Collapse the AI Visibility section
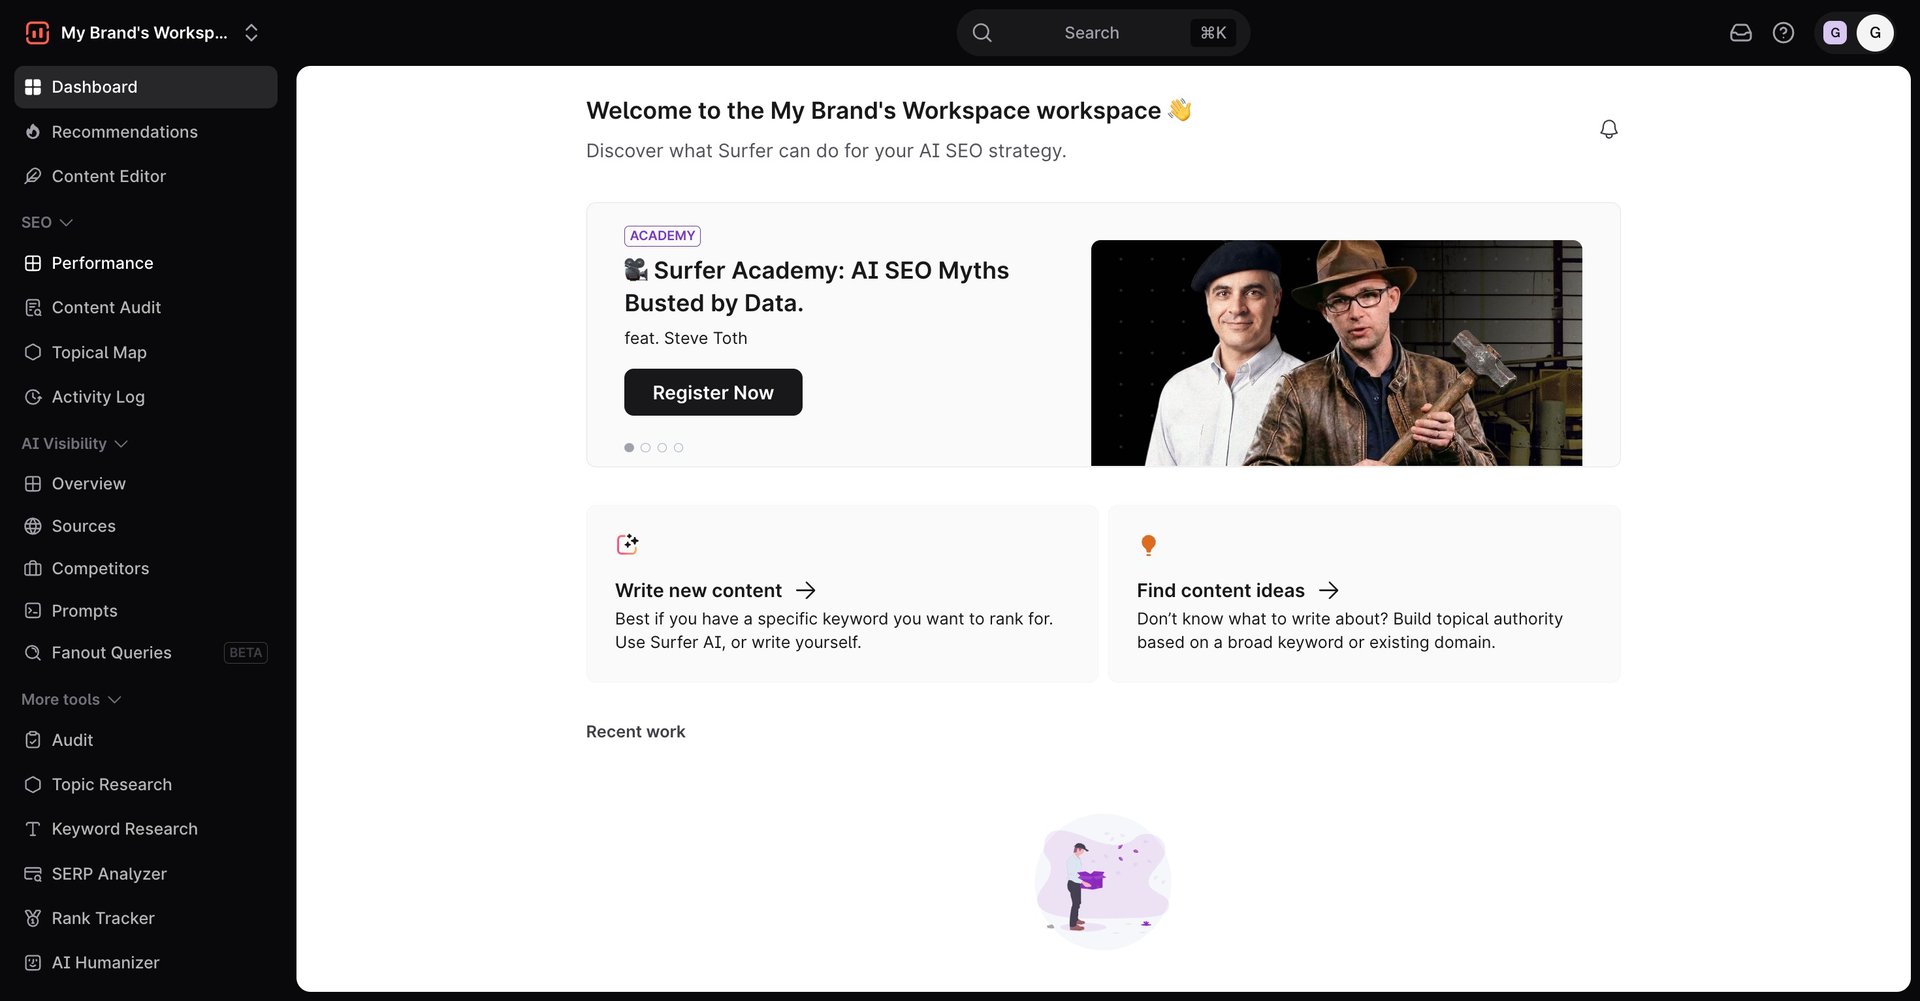The width and height of the screenshot is (1920, 1001). point(75,443)
